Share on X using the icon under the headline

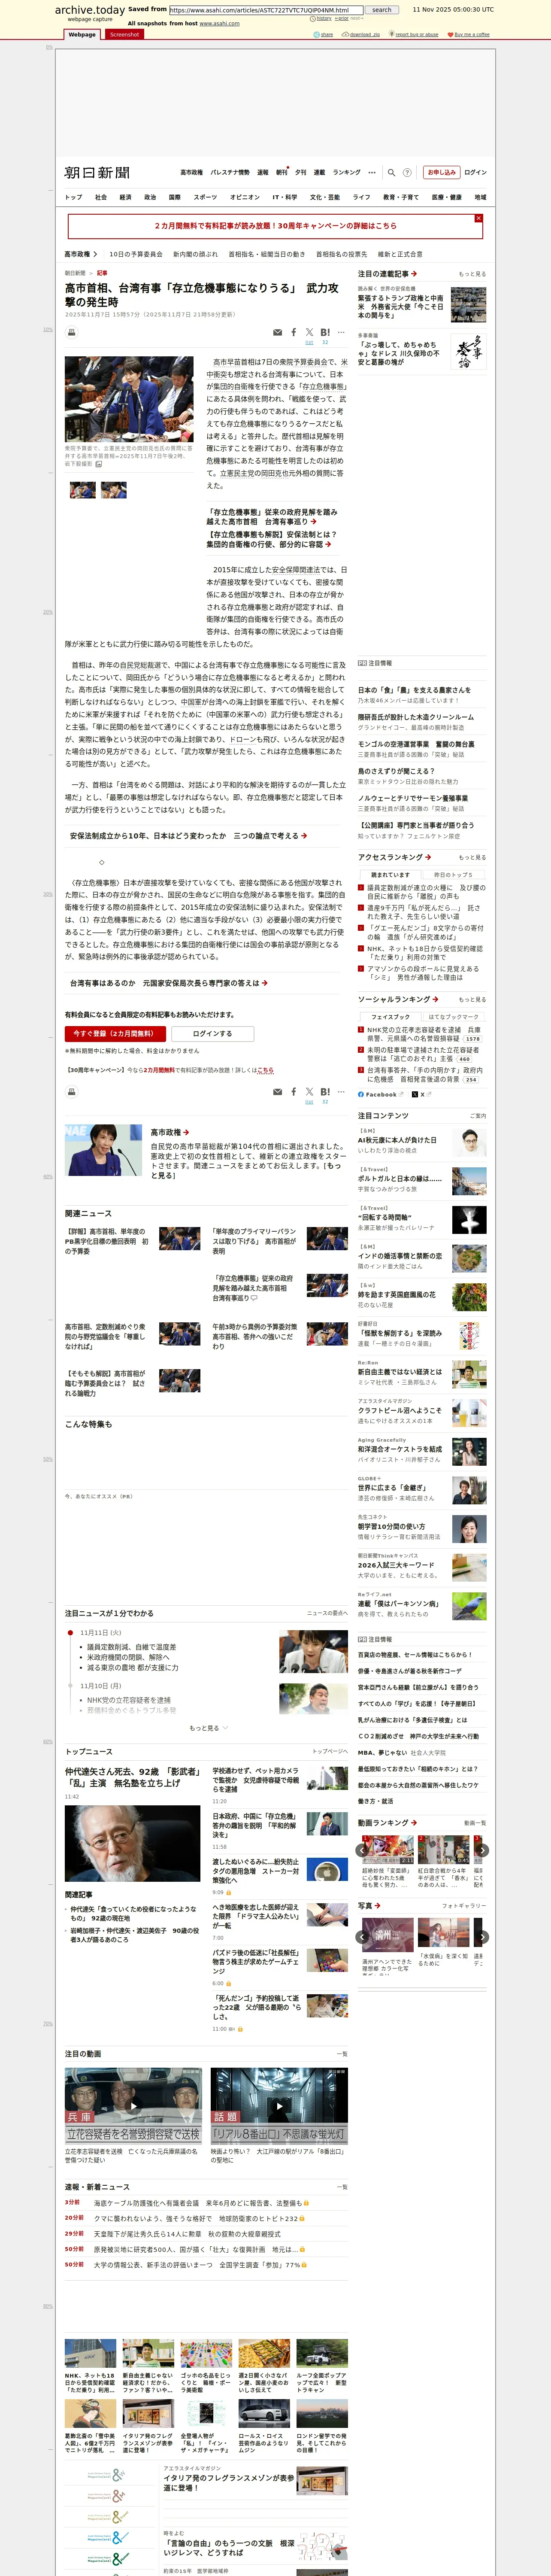(x=309, y=332)
